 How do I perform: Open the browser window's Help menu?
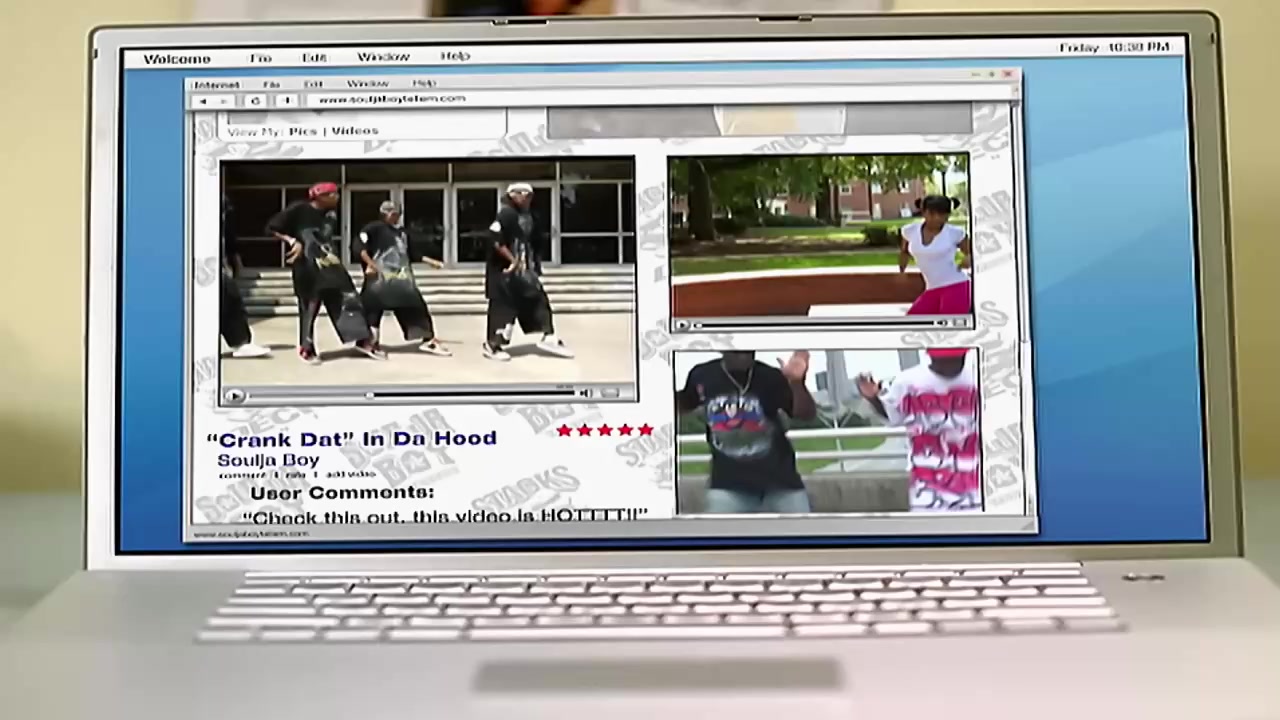point(424,83)
